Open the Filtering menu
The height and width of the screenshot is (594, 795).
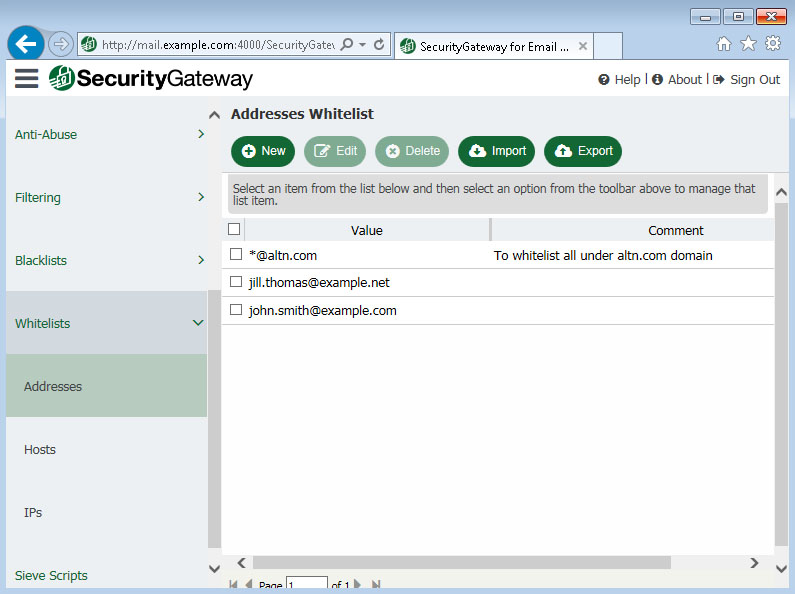click(x=106, y=197)
